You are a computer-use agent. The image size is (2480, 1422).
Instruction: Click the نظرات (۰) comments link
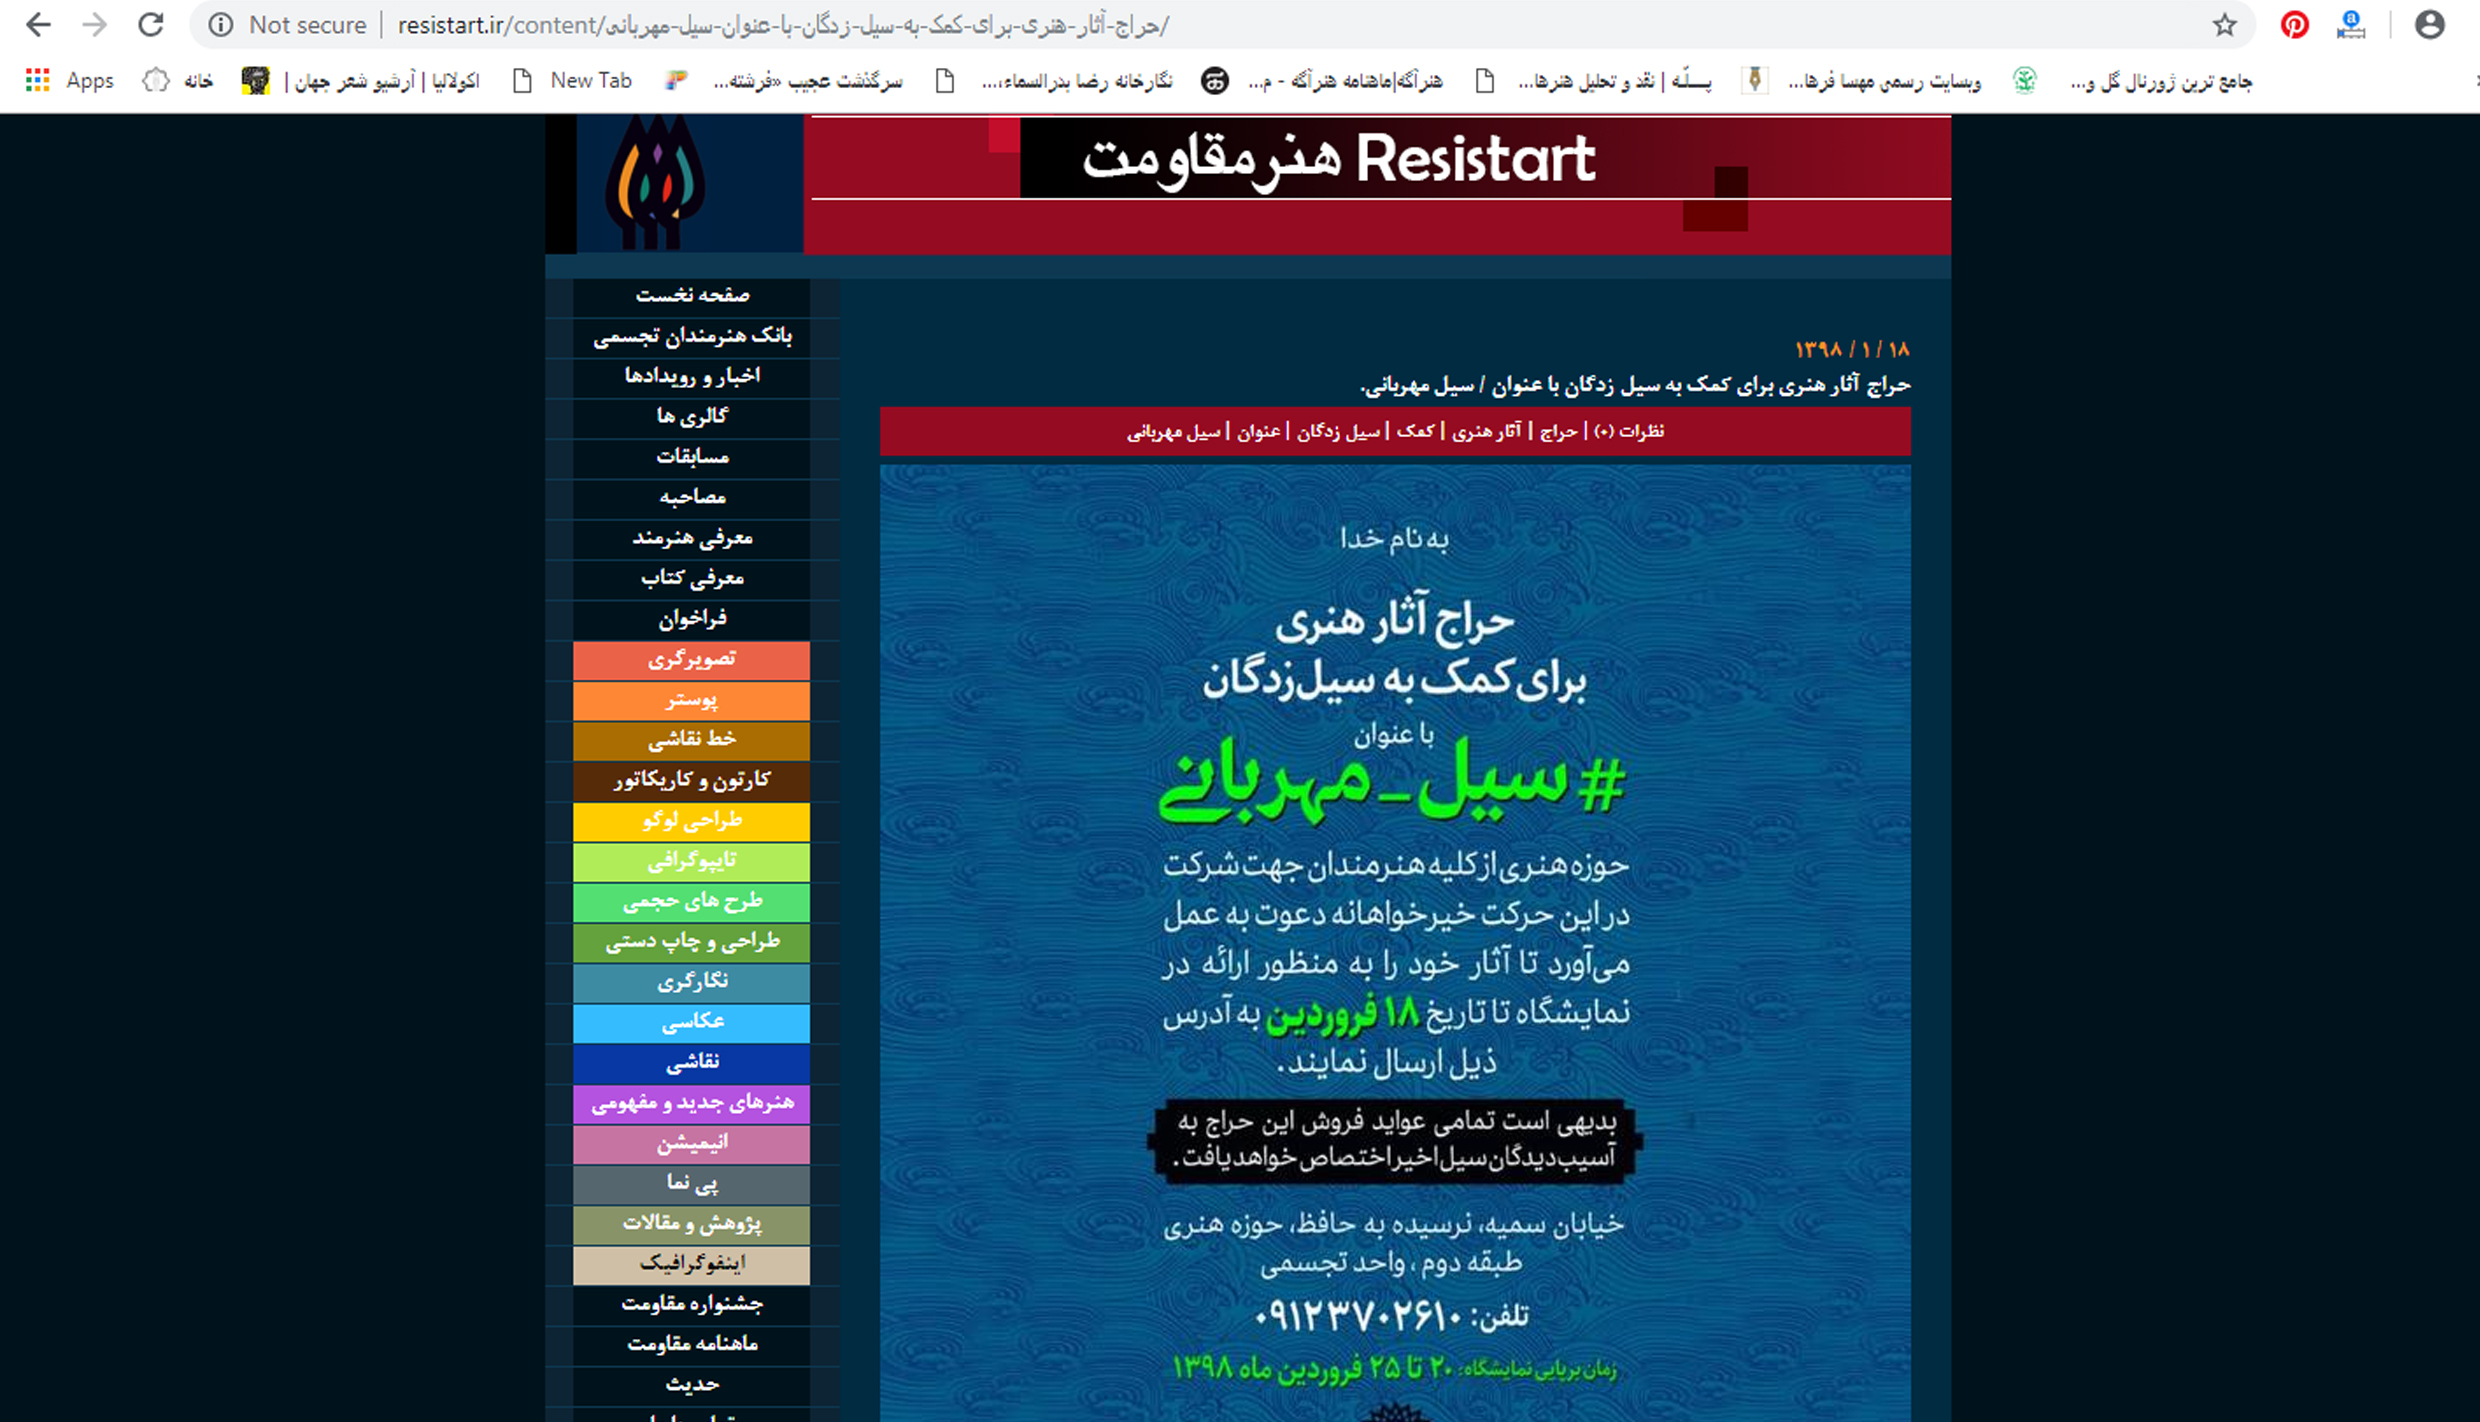1629,431
